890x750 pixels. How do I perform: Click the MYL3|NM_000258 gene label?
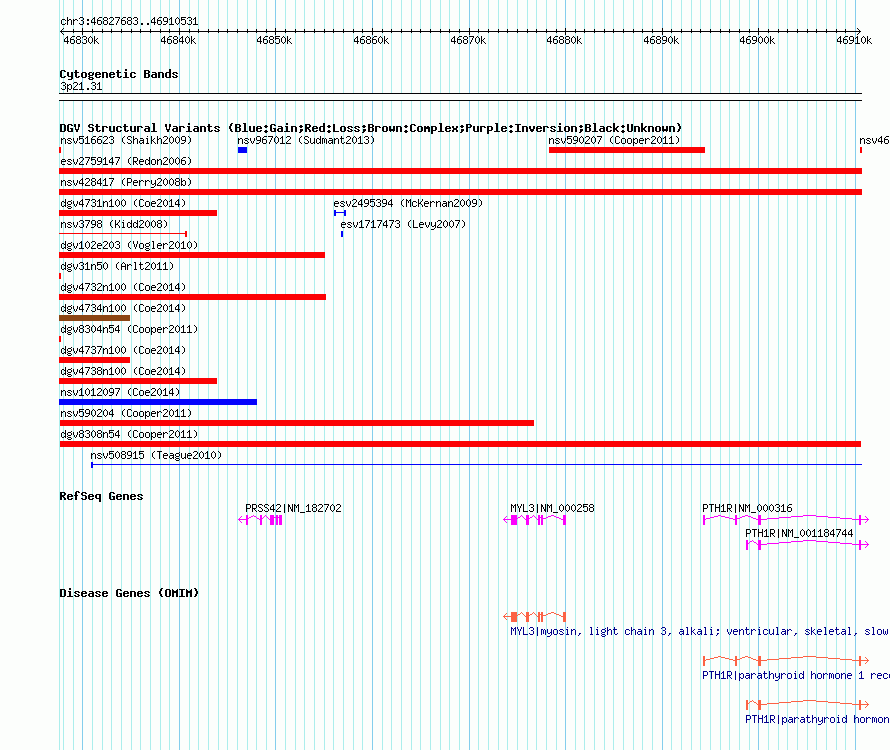click(x=552, y=508)
